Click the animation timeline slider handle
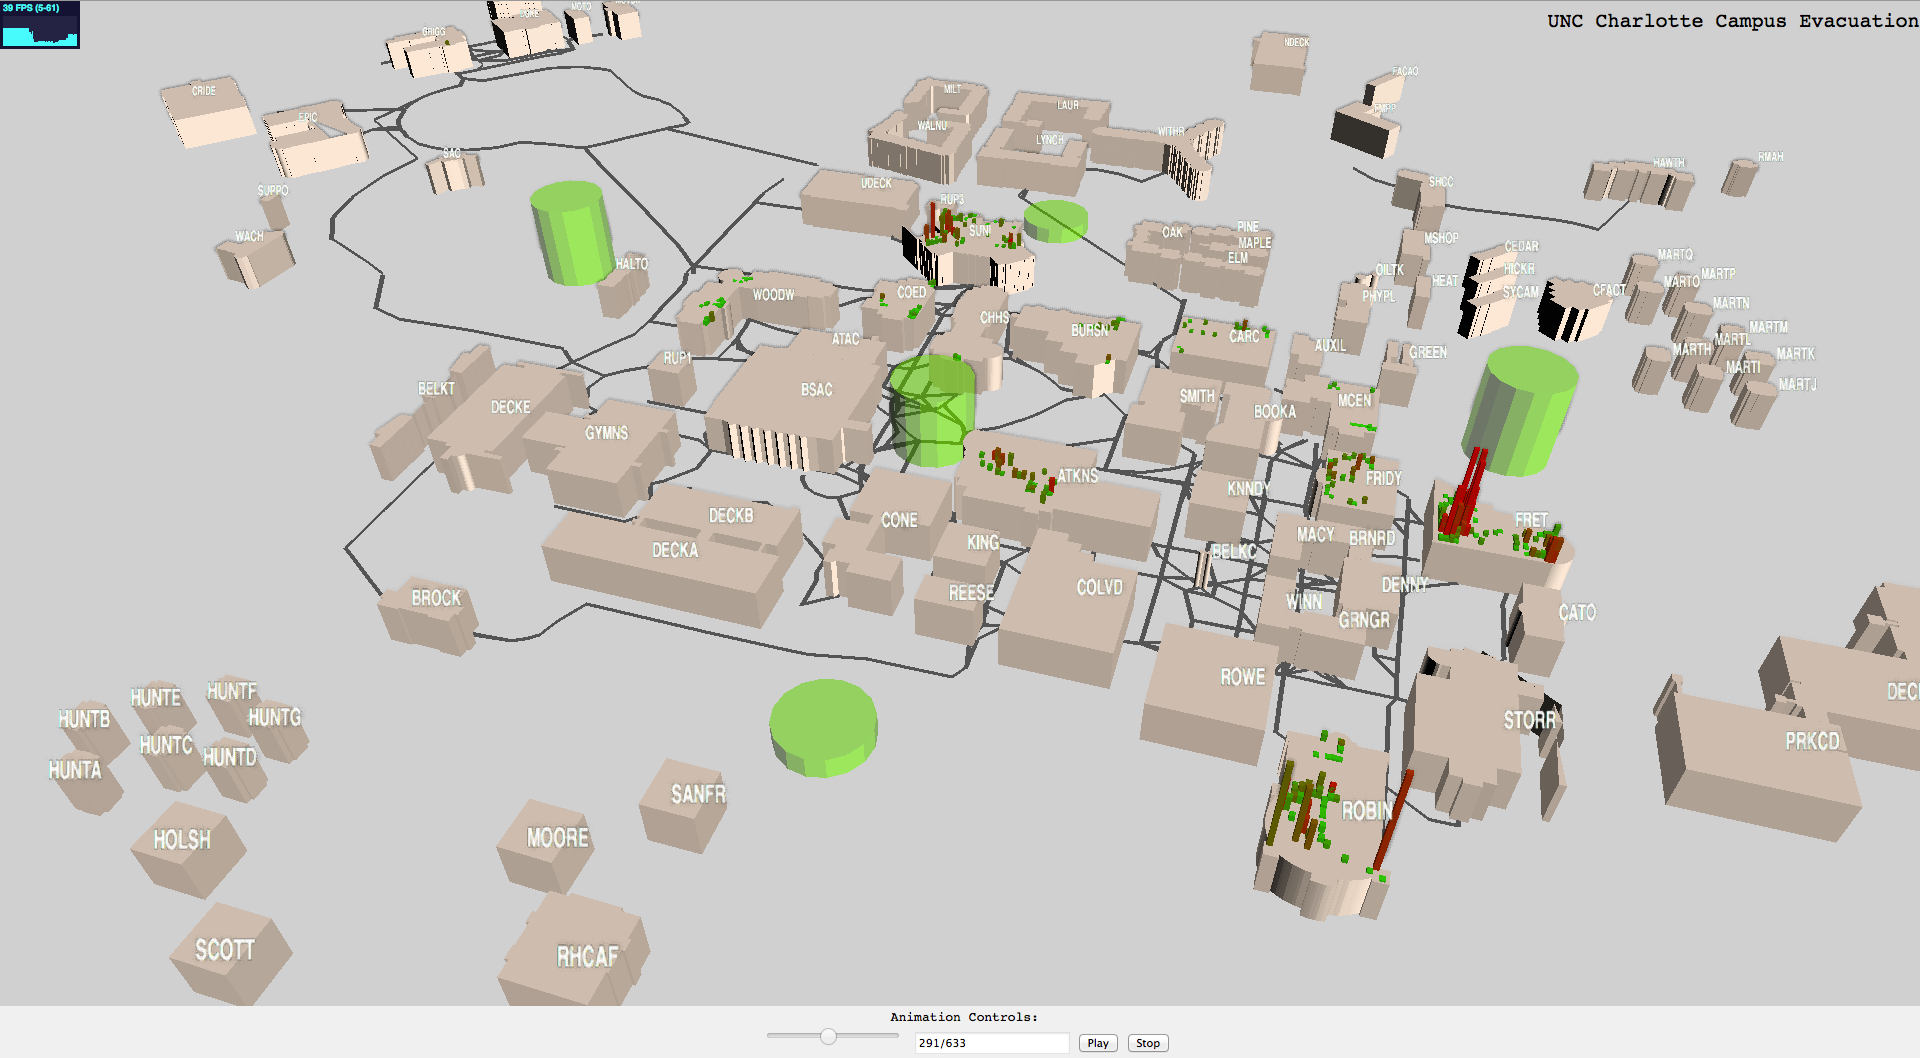This screenshot has height=1058, width=1920. 828,1036
